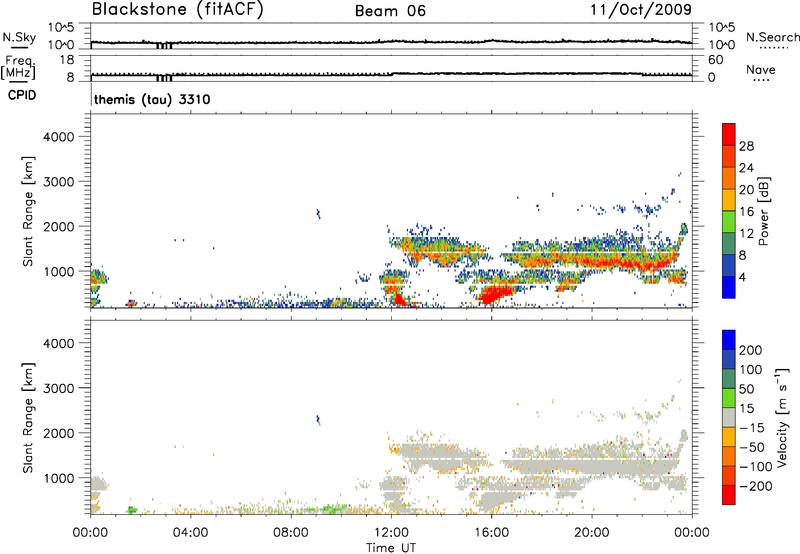
Task: Pick the gray segment of velocity colorbar
Action: pos(729,418)
